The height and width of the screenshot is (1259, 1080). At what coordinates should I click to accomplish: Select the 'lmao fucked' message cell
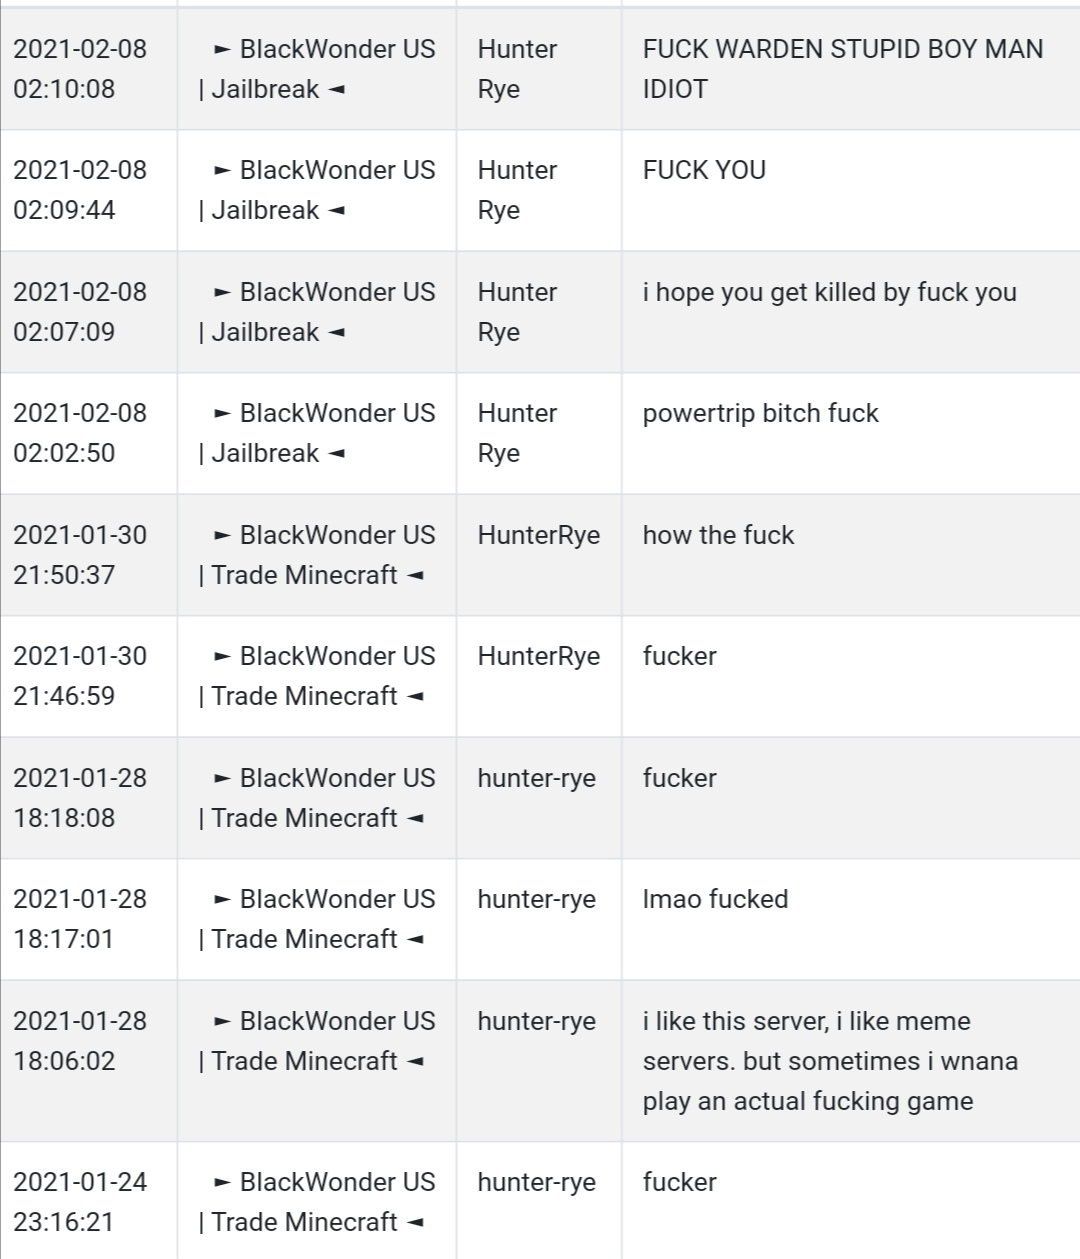click(x=715, y=899)
